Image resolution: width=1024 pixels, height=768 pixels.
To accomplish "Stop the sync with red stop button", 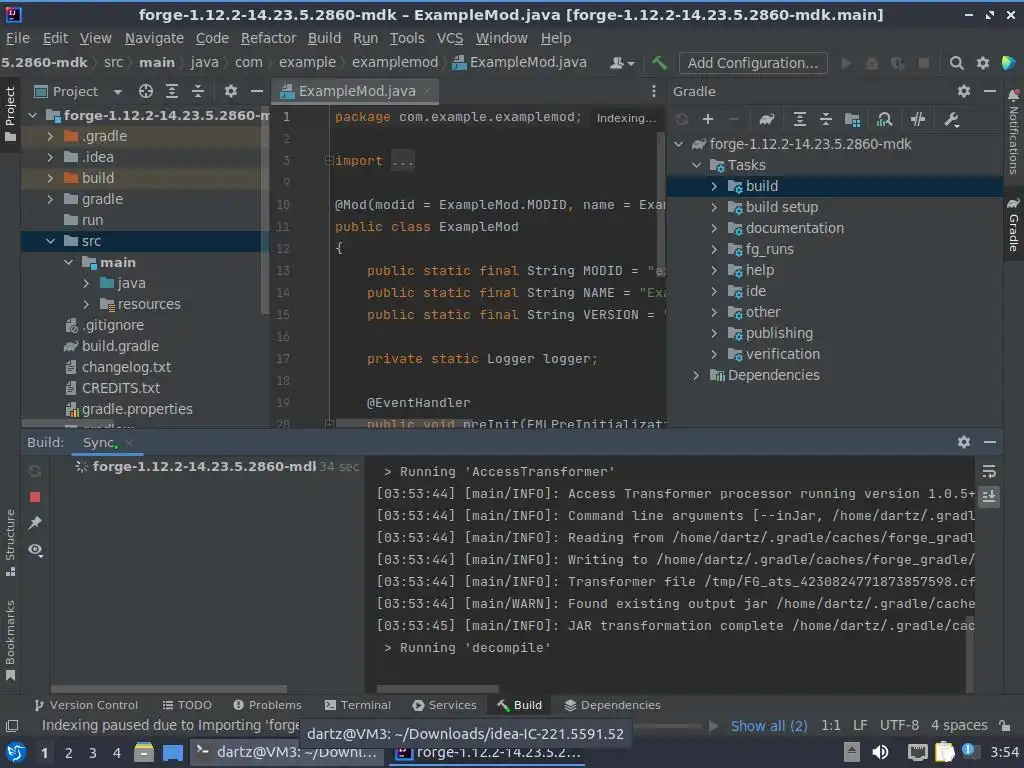I will [x=35, y=498].
